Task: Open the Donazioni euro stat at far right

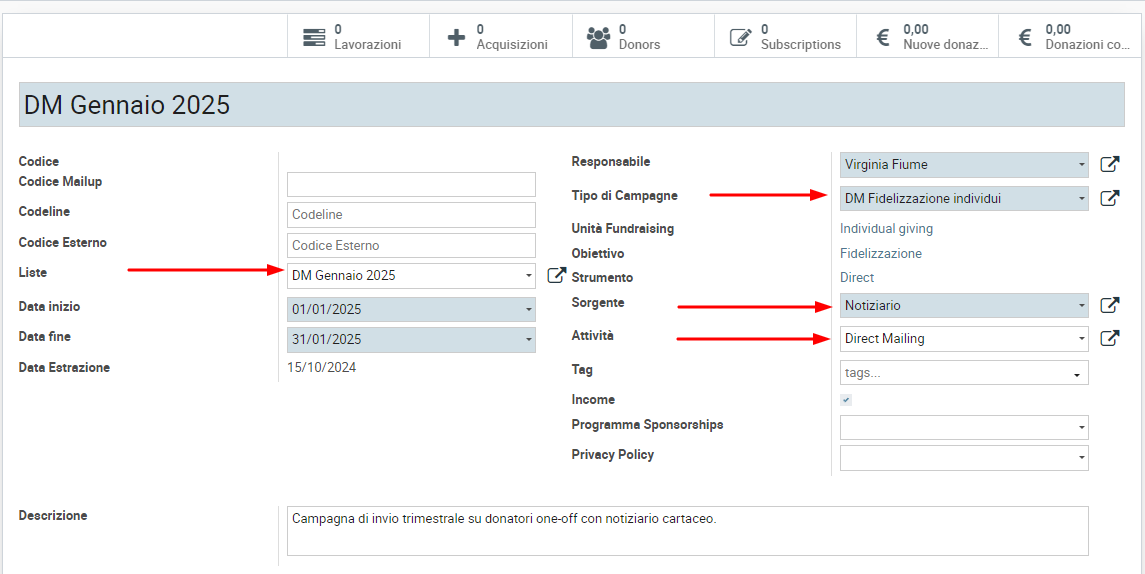Action: (1070, 37)
